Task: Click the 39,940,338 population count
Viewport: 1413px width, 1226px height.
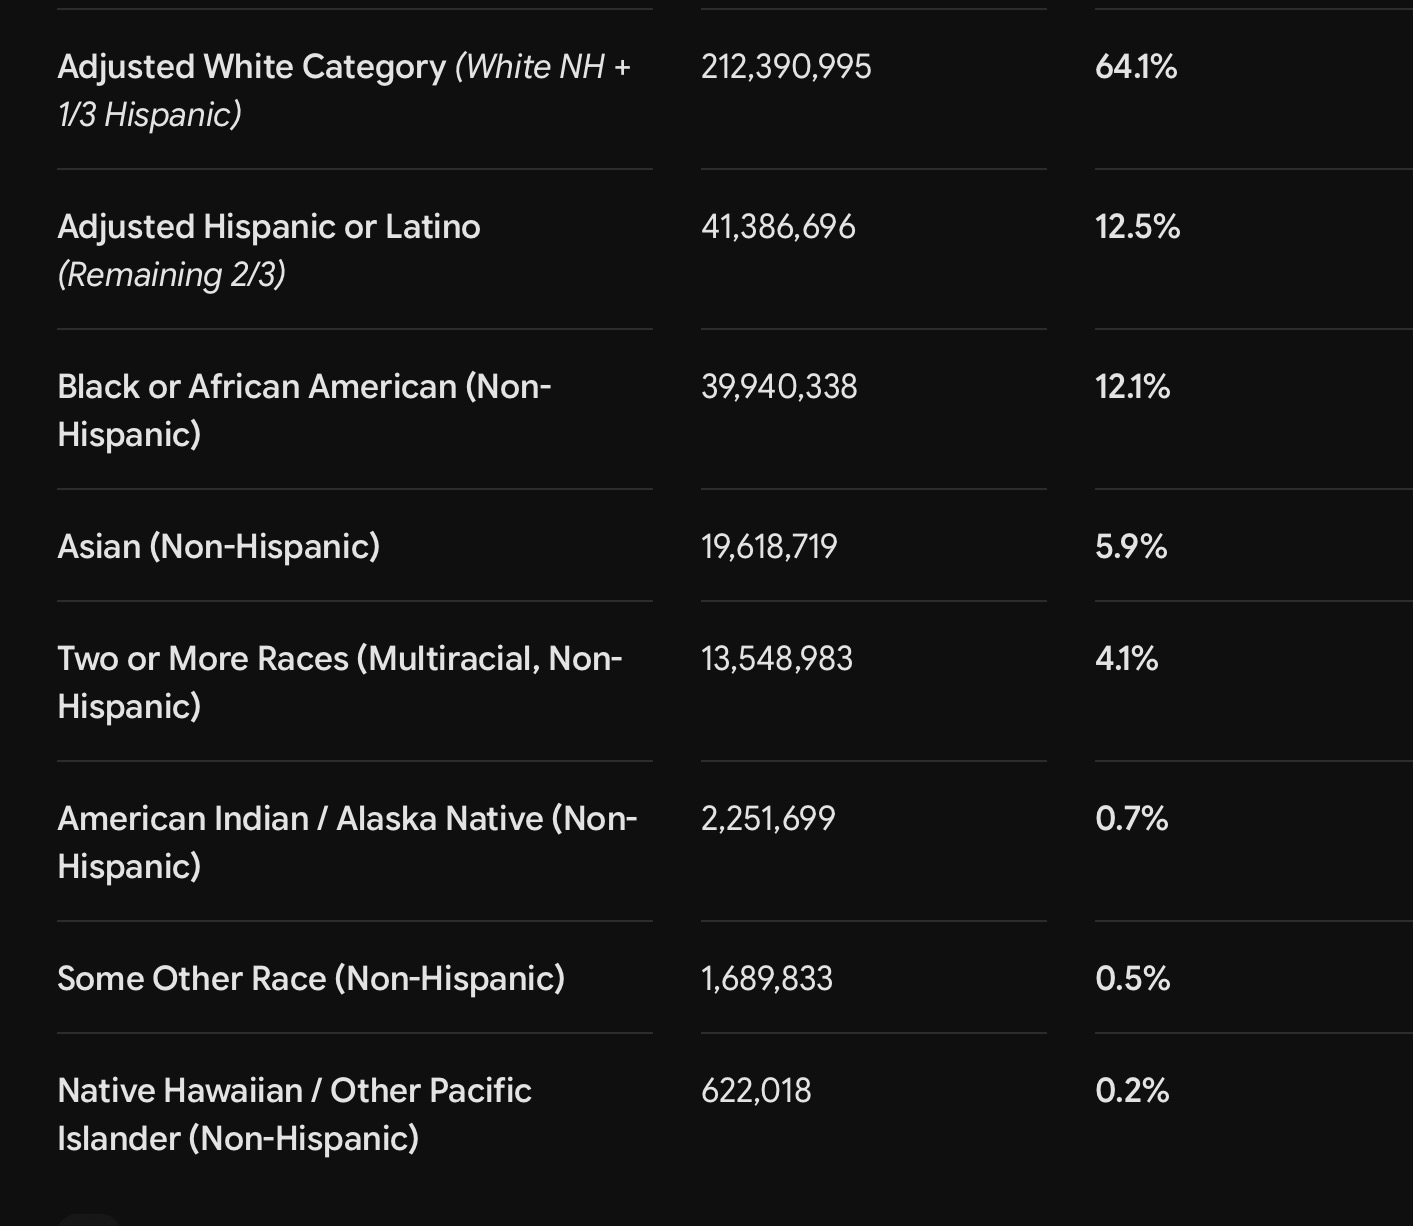Action: 779,387
